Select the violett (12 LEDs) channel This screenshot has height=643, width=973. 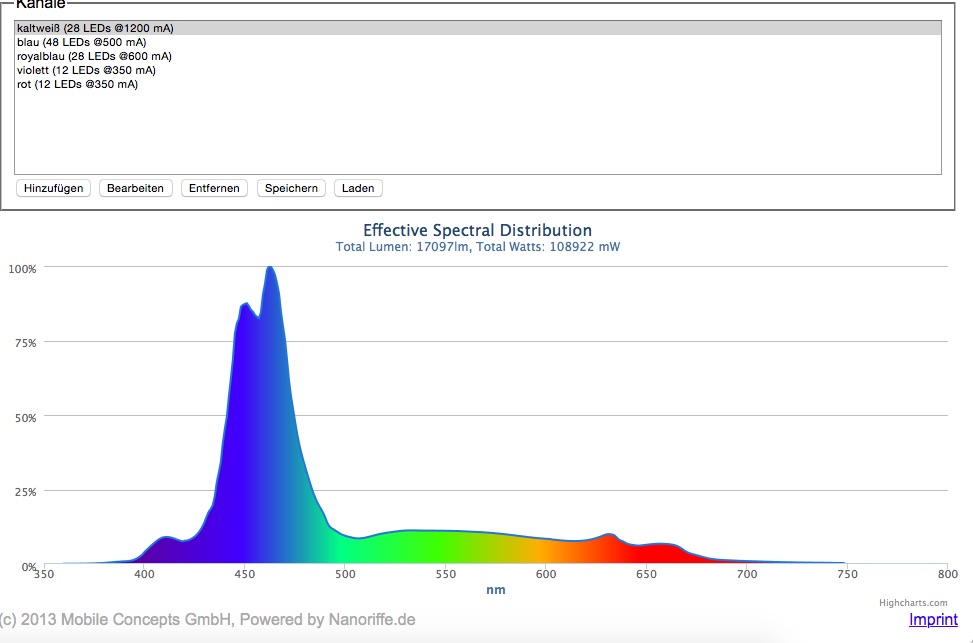[86, 70]
